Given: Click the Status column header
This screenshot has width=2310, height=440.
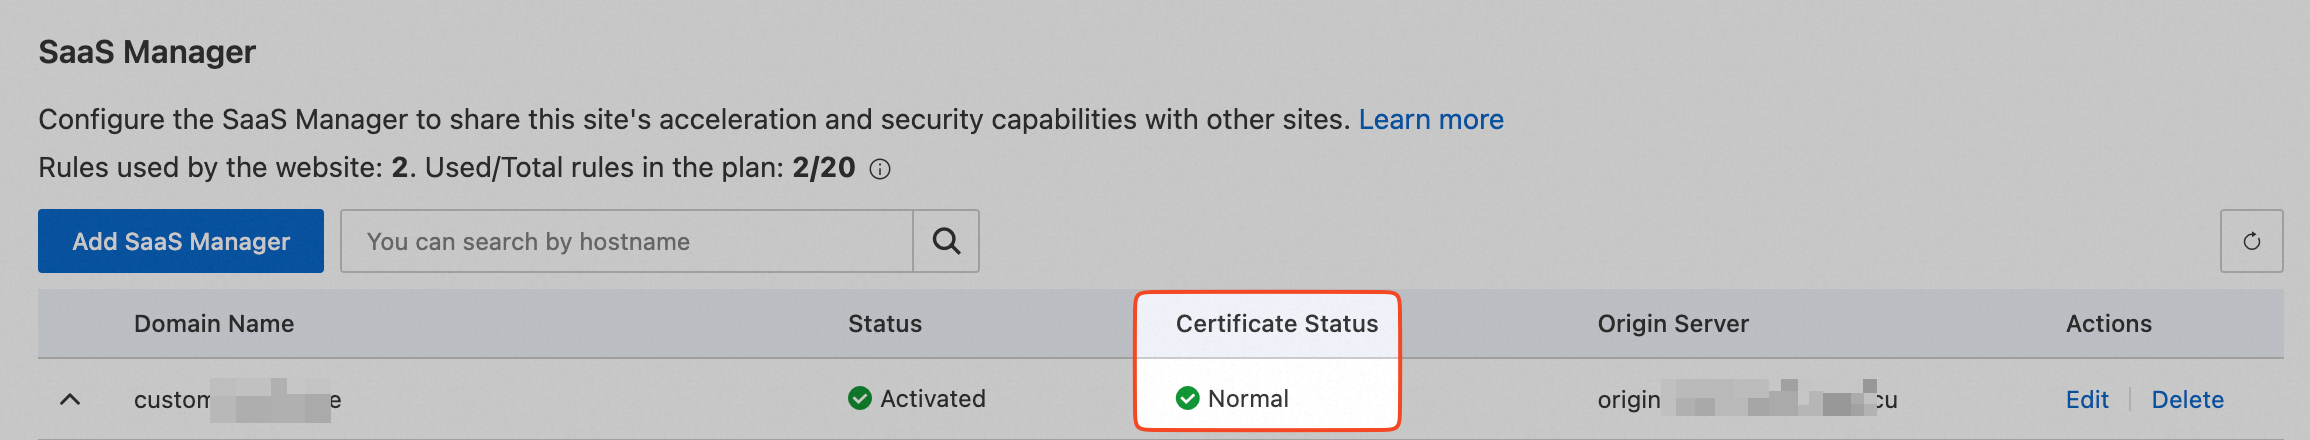Looking at the screenshot, I should [884, 324].
